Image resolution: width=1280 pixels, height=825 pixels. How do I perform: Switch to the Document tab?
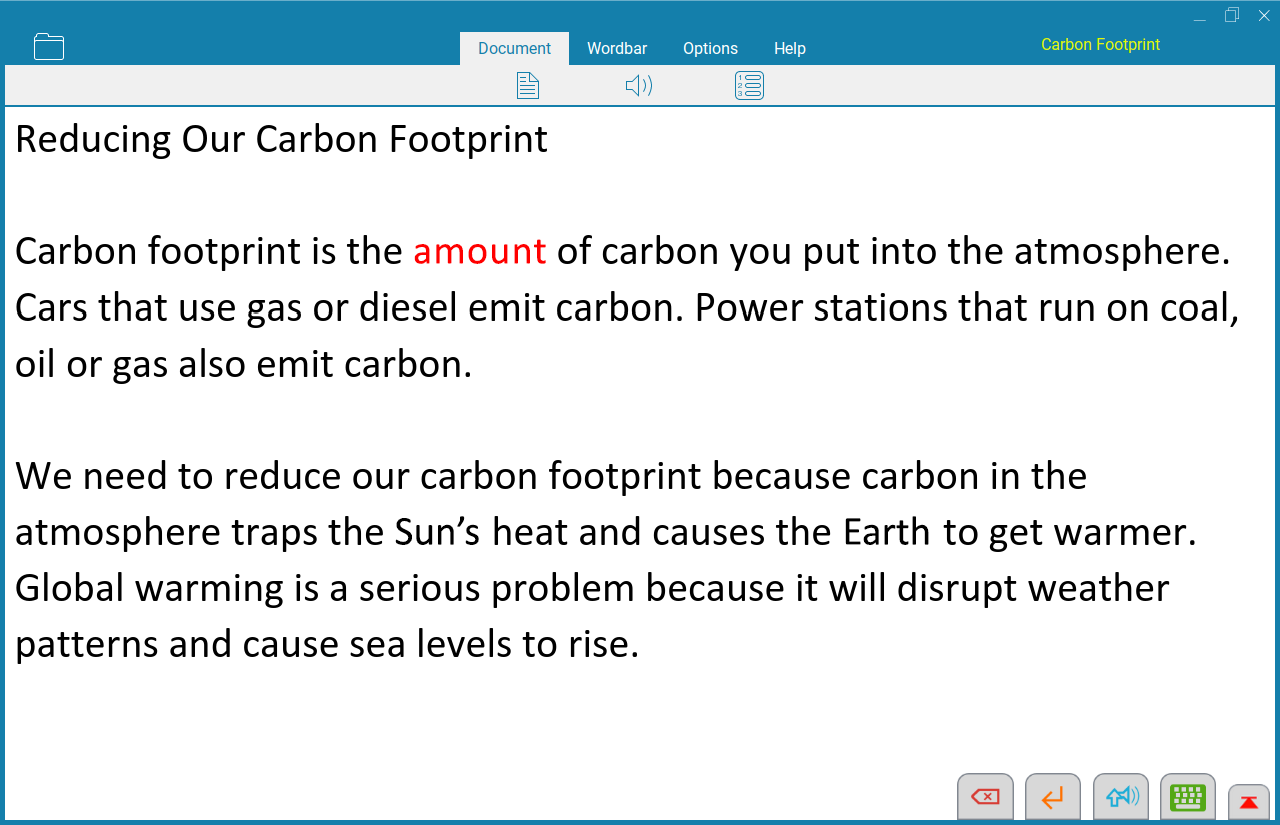point(514,48)
